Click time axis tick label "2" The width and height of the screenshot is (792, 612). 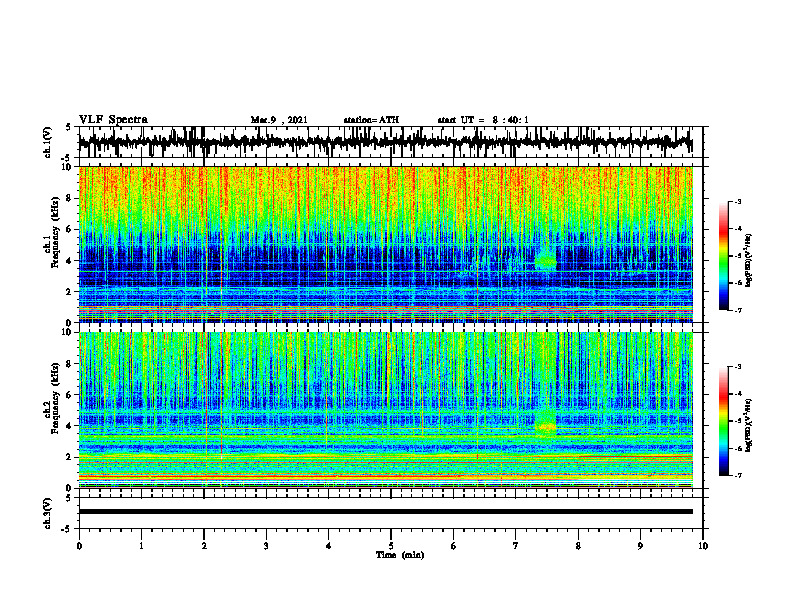tap(204, 546)
